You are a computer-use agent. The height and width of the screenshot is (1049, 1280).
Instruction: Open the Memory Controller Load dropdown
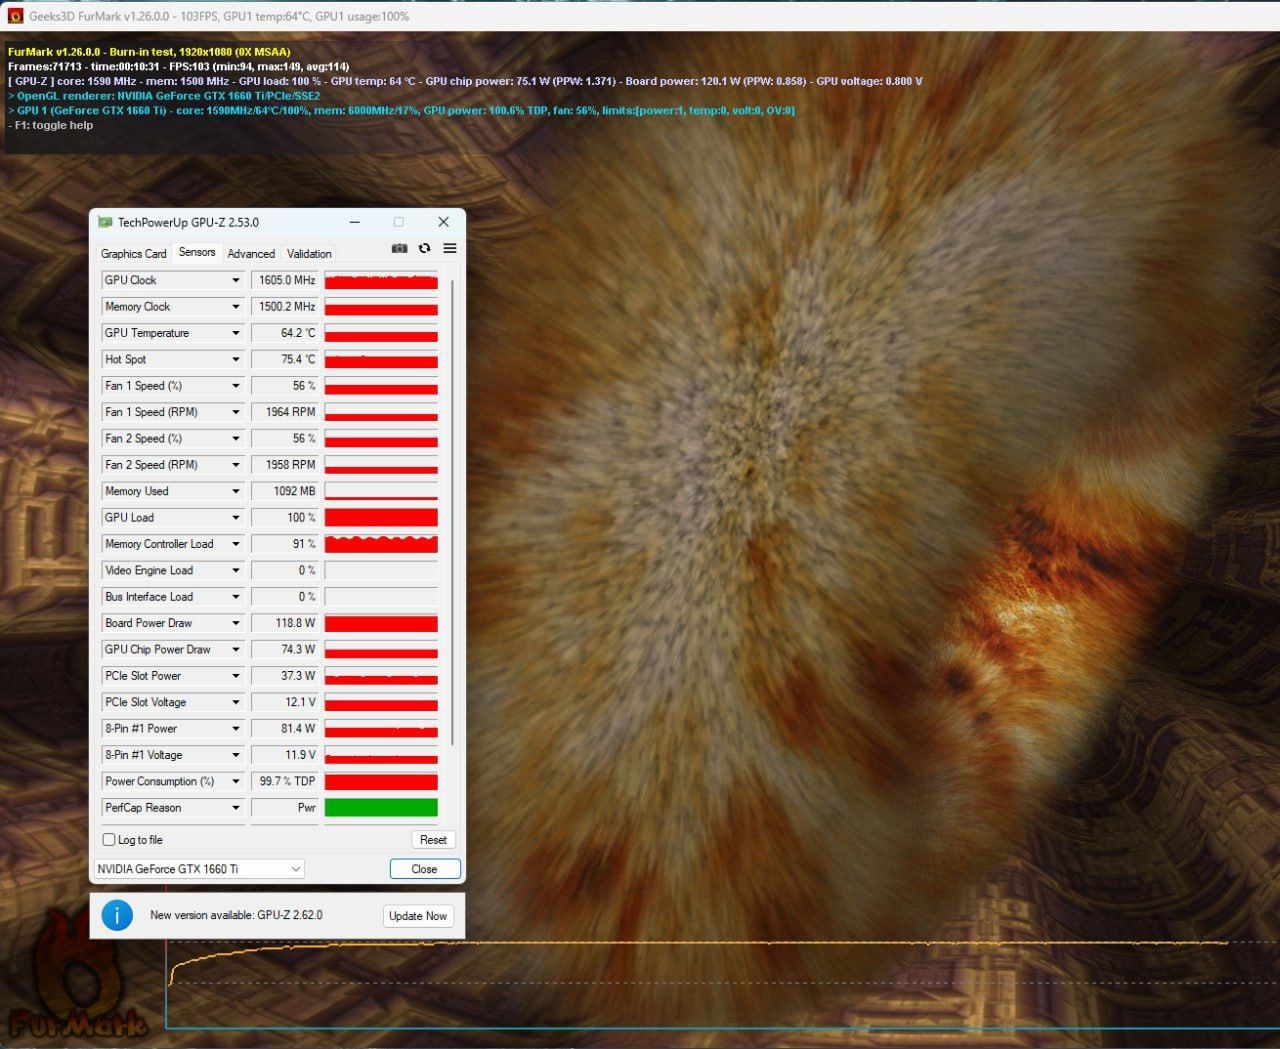pos(236,544)
